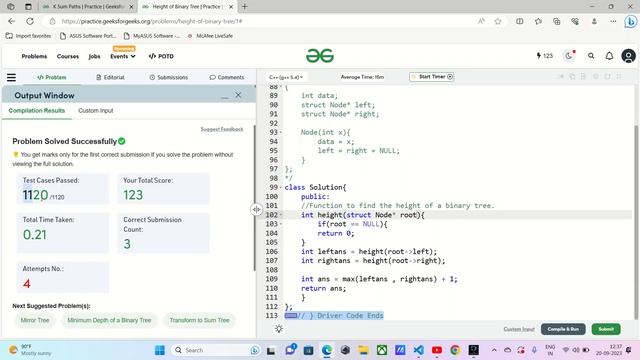This screenshot has height=360, width=640.
Task: Open Chrome from taskbar
Action: [455, 350]
